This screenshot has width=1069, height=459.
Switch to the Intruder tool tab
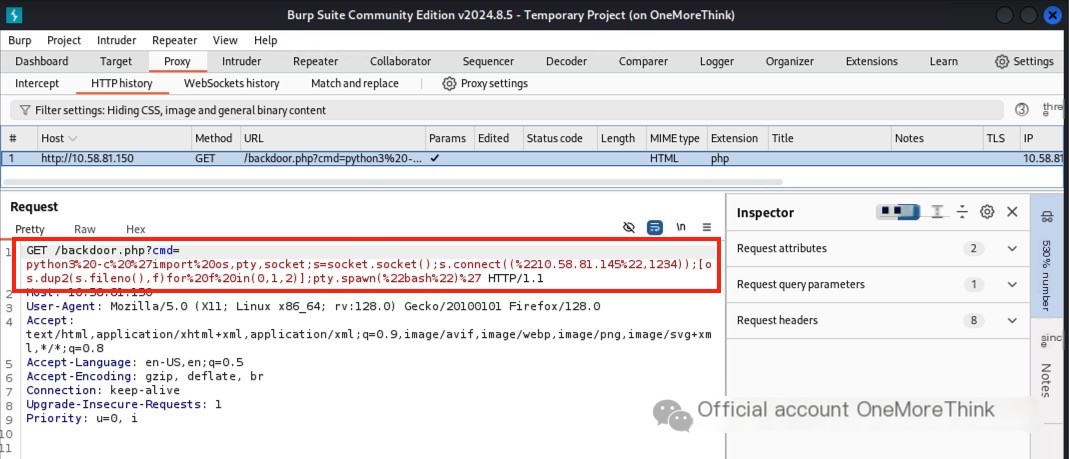(241, 61)
